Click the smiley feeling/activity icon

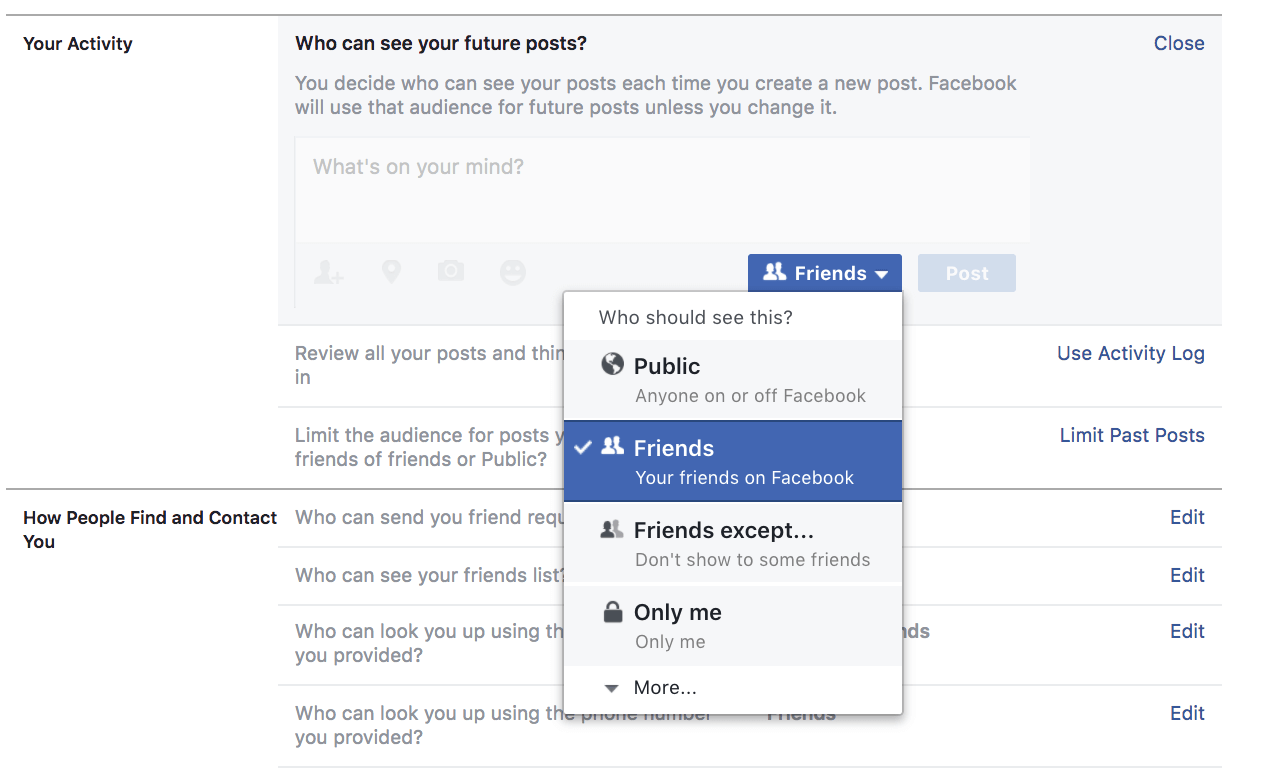513,272
